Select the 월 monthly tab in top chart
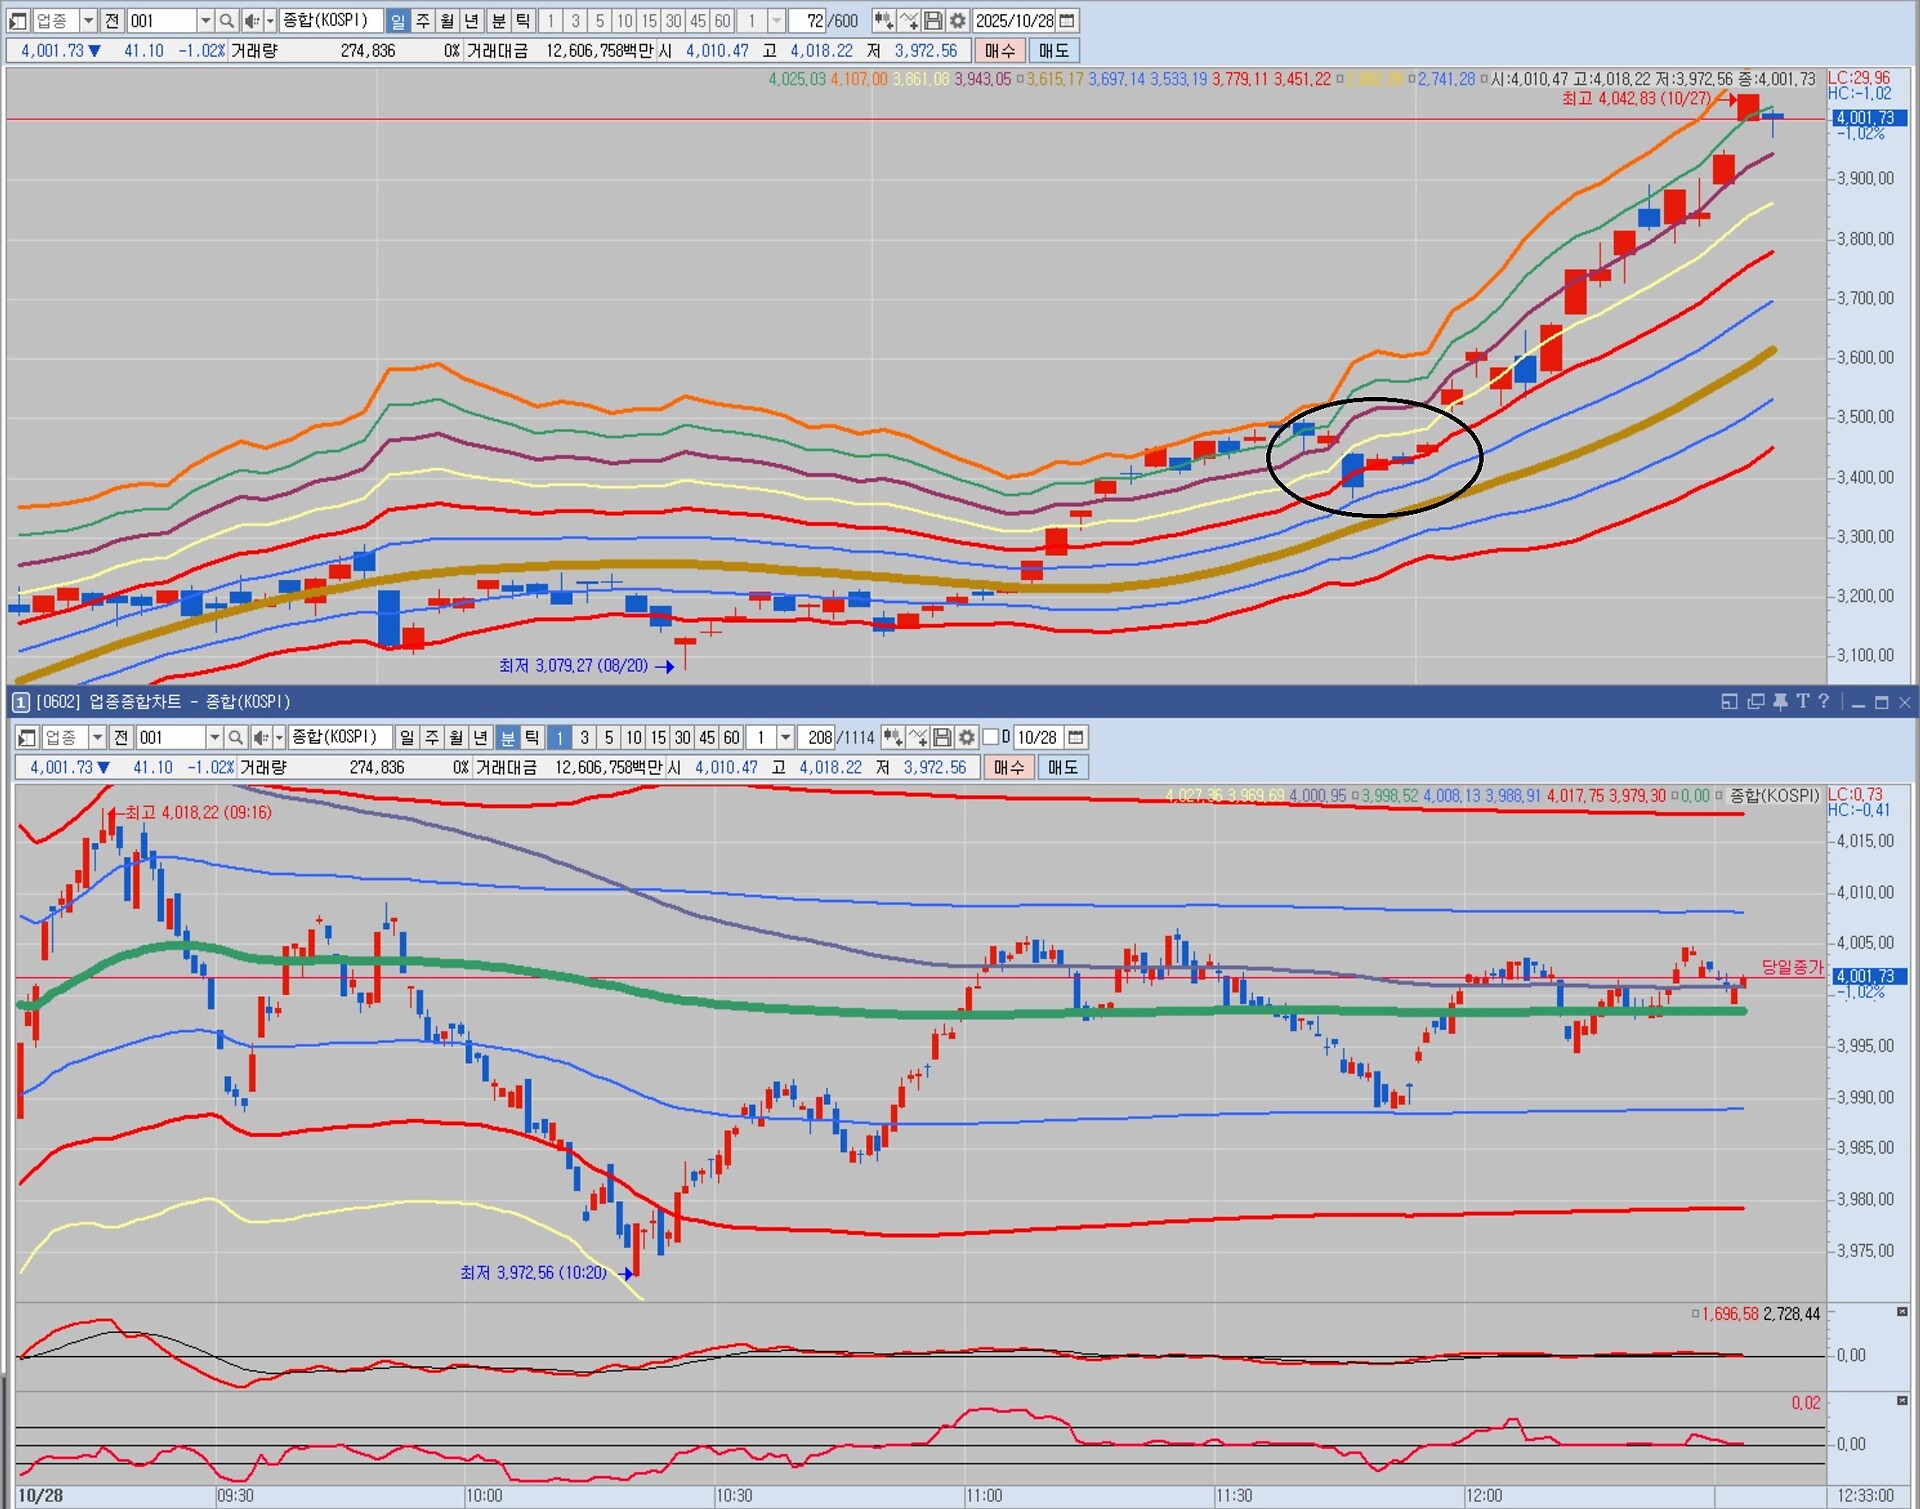This screenshot has height=1509, width=1920. click(447, 21)
